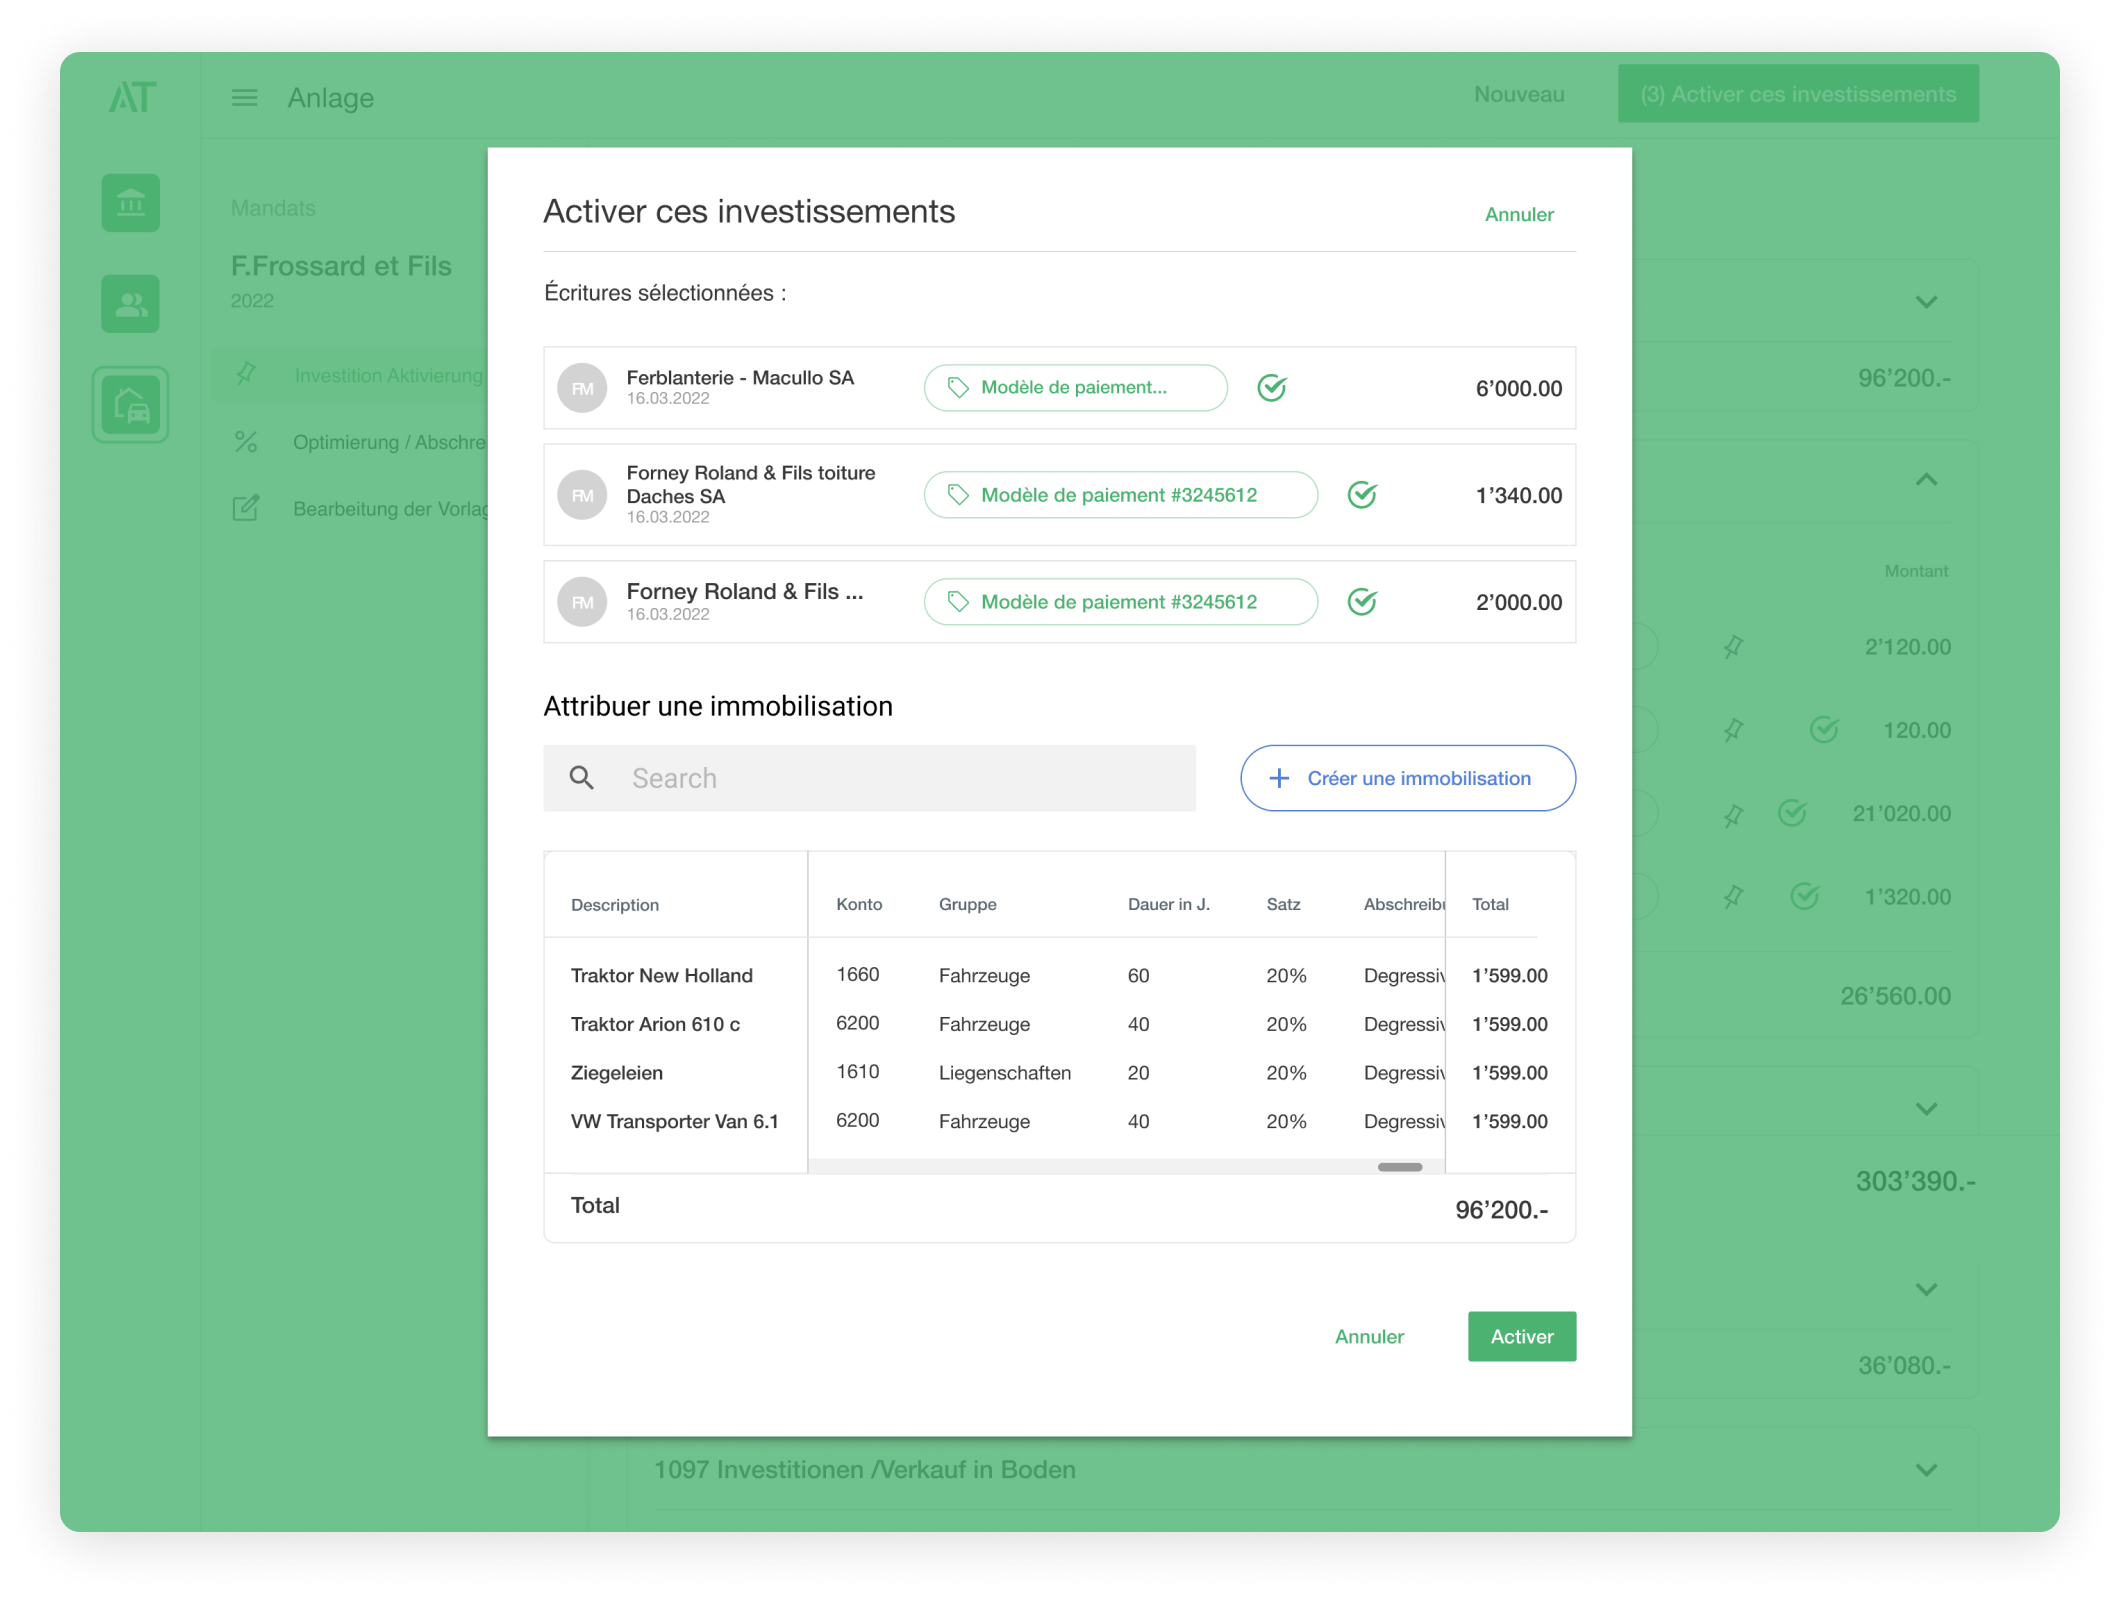Click the magnifier icon in search field

click(582, 778)
